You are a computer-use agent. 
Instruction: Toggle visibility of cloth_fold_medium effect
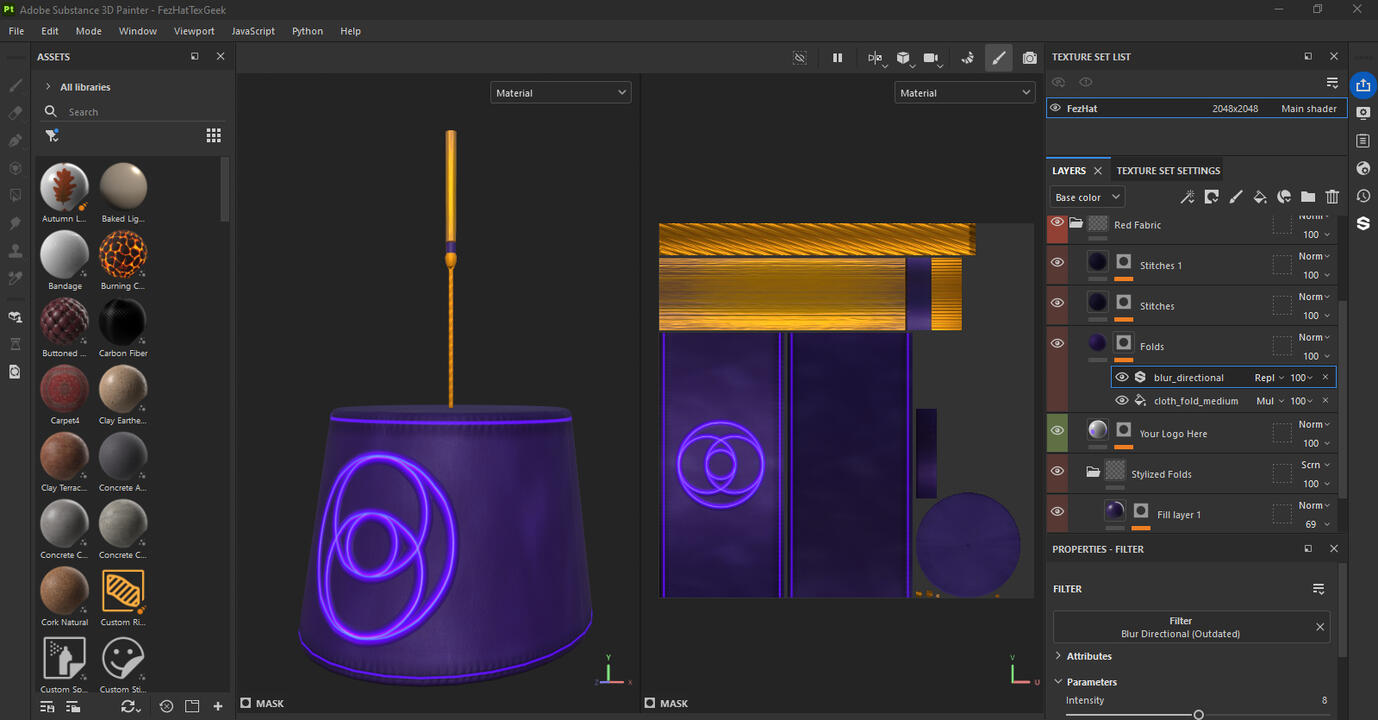1122,400
